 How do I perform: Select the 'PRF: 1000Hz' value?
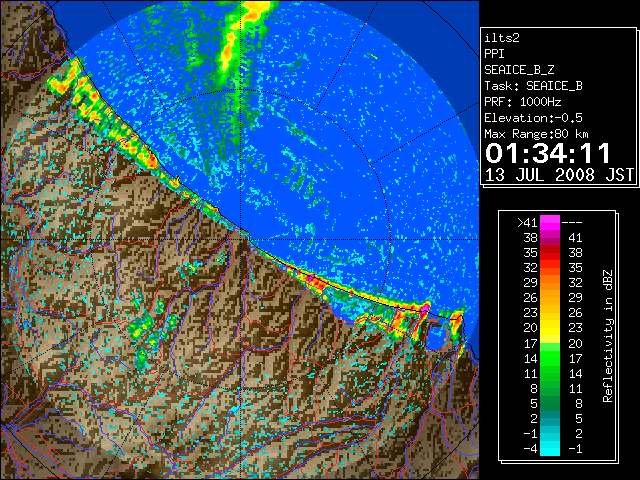[522, 102]
